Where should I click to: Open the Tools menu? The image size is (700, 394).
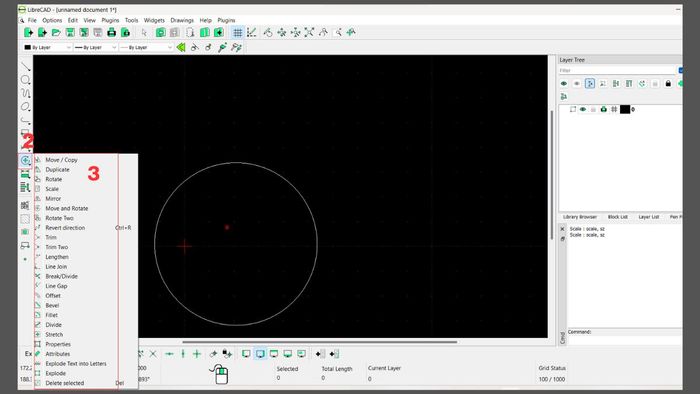tap(131, 21)
